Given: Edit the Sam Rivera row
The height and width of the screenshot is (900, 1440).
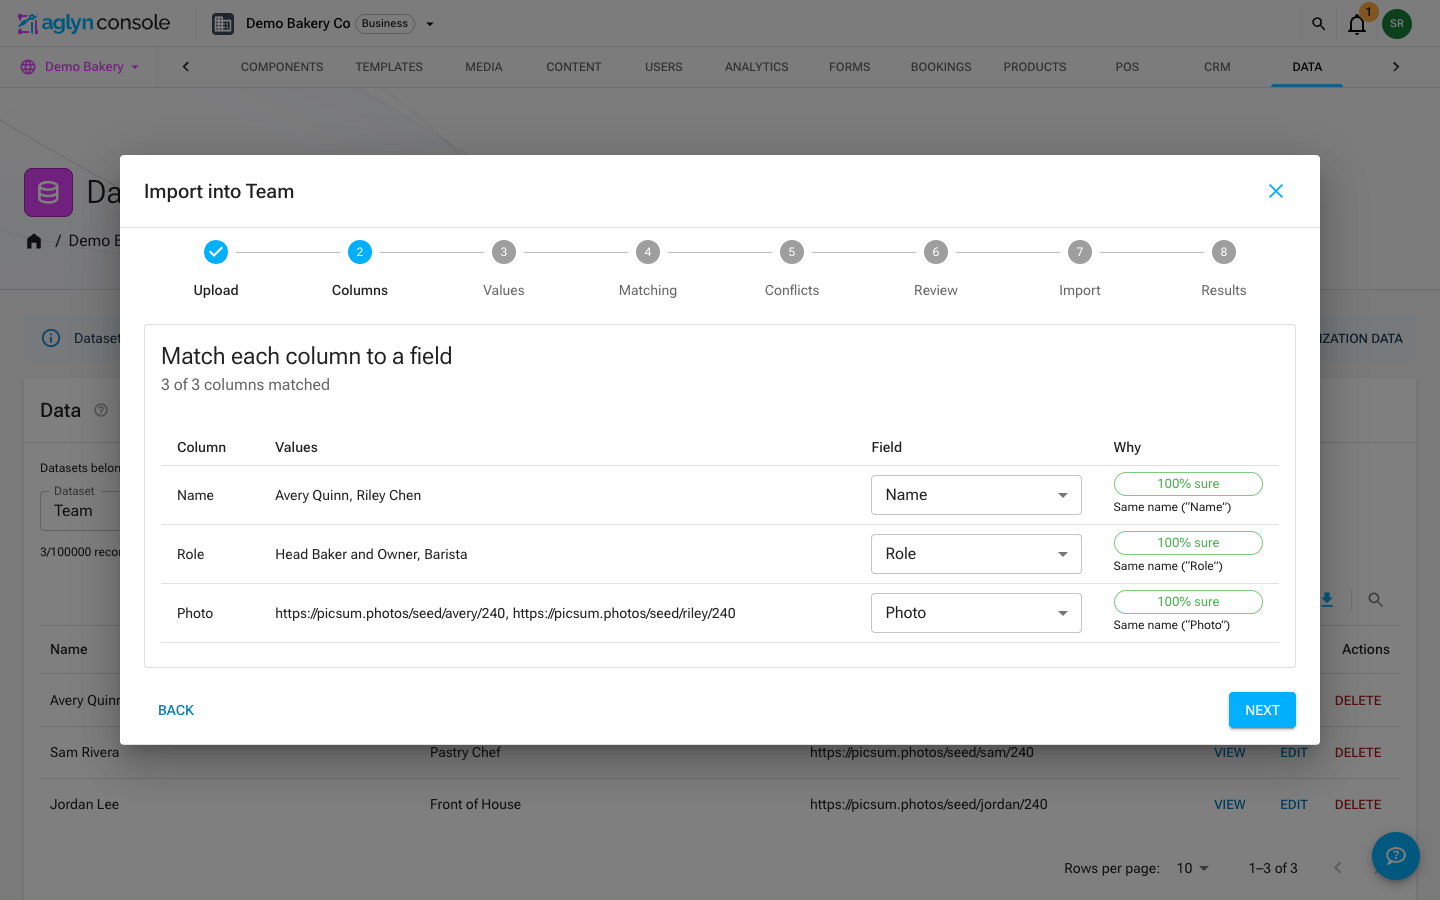Looking at the screenshot, I should click(x=1294, y=752).
